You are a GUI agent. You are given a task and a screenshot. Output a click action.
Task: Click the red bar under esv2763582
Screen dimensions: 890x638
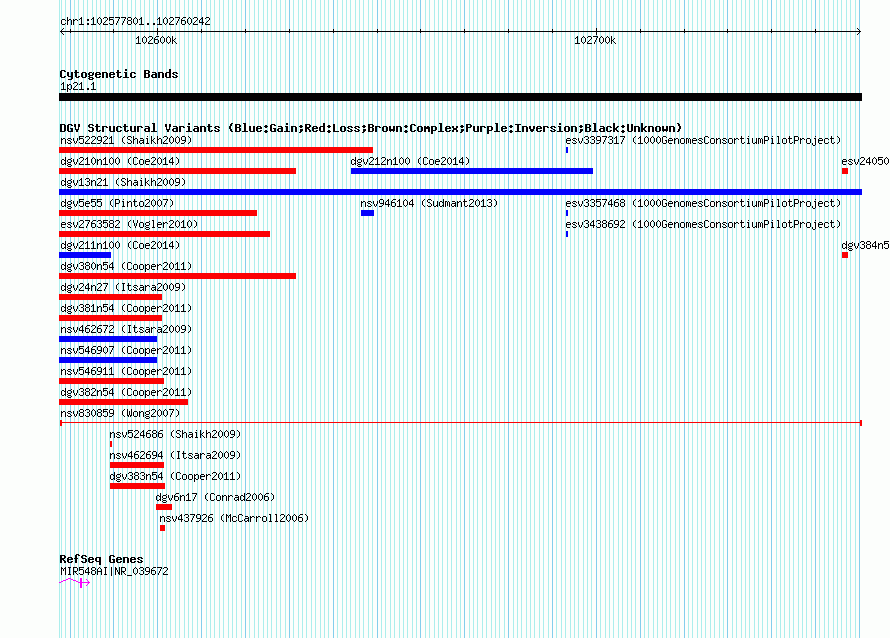pyautogui.click(x=165, y=234)
